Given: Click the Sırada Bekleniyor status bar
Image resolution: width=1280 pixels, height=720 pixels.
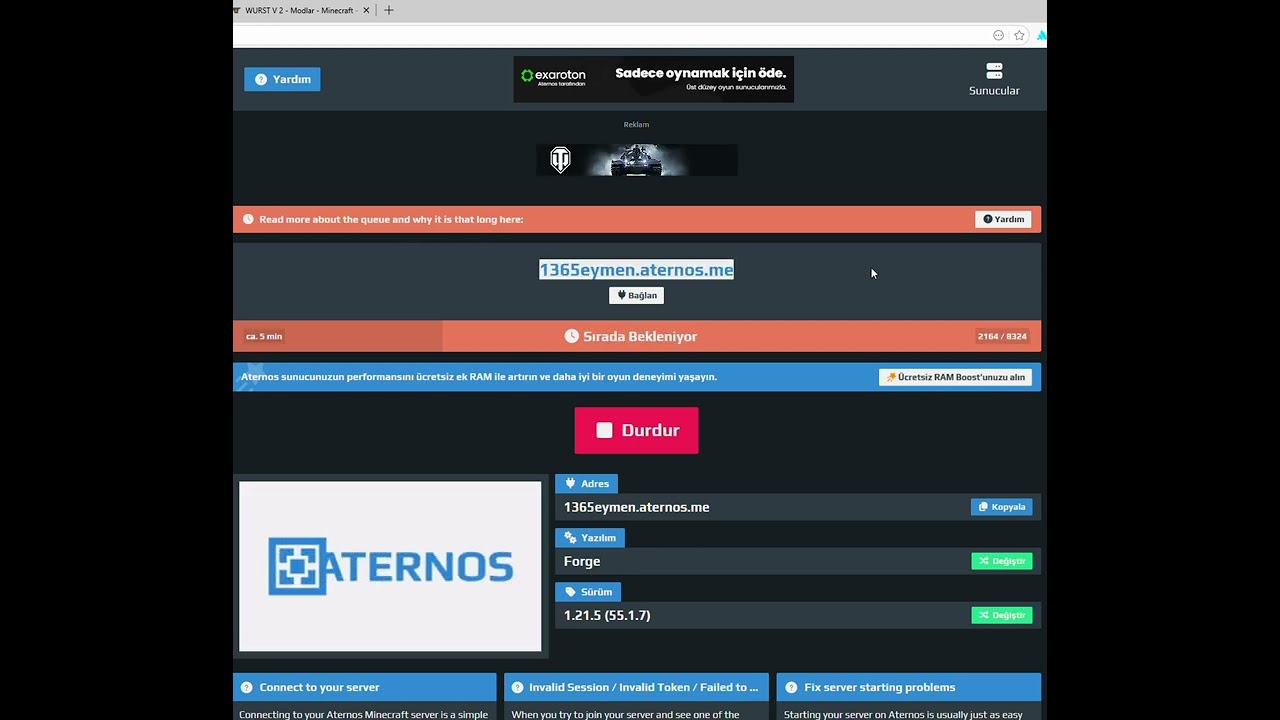Looking at the screenshot, I should [x=637, y=336].
